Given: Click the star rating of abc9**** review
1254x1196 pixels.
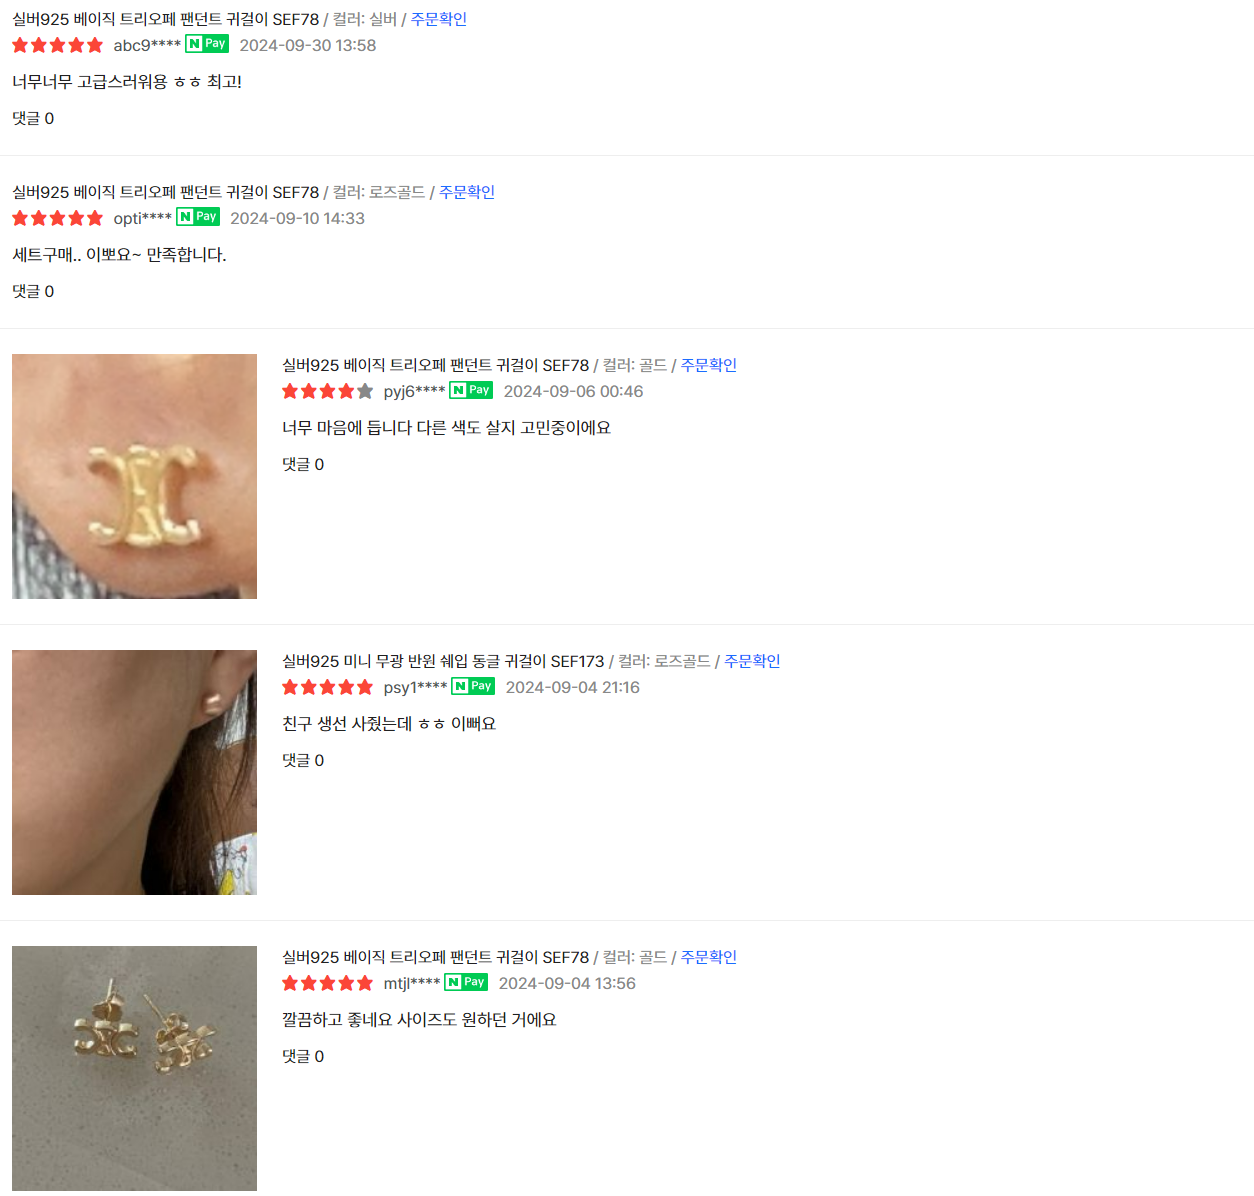Looking at the screenshot, I should (58, 45).
